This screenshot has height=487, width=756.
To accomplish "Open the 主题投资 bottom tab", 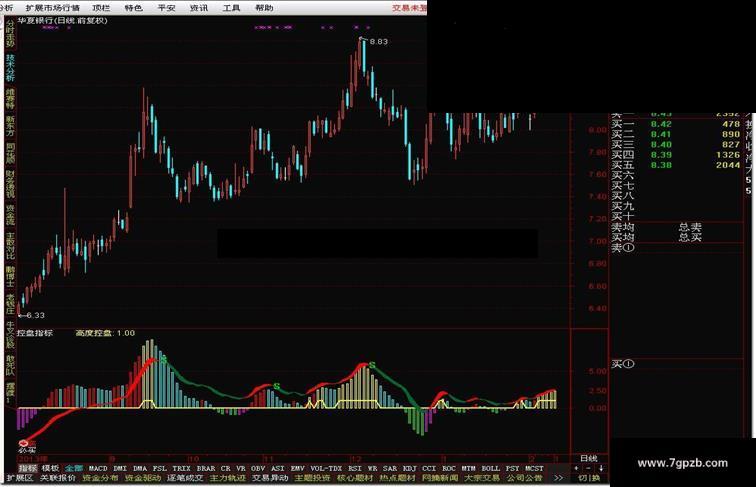I will tap(312, 478).
